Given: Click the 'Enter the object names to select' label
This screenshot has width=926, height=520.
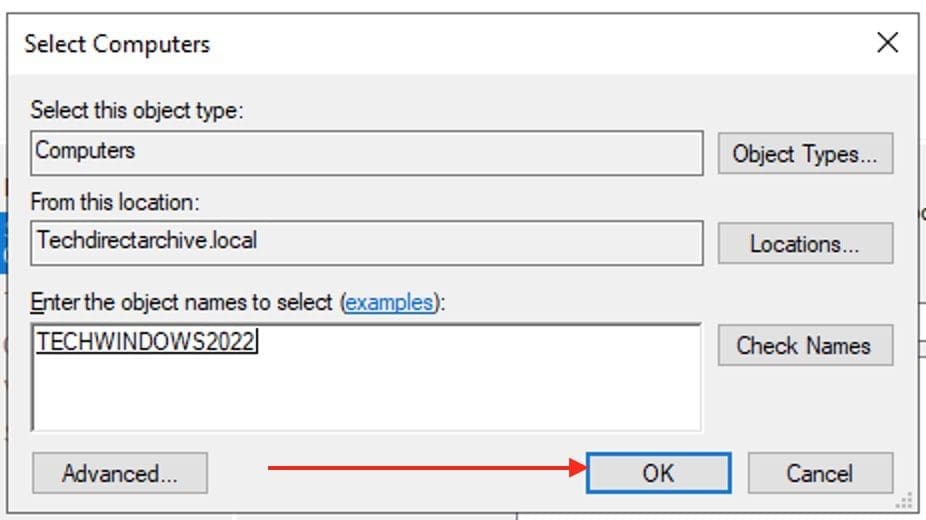Looking at the screenshot, I should click(184, 302).
